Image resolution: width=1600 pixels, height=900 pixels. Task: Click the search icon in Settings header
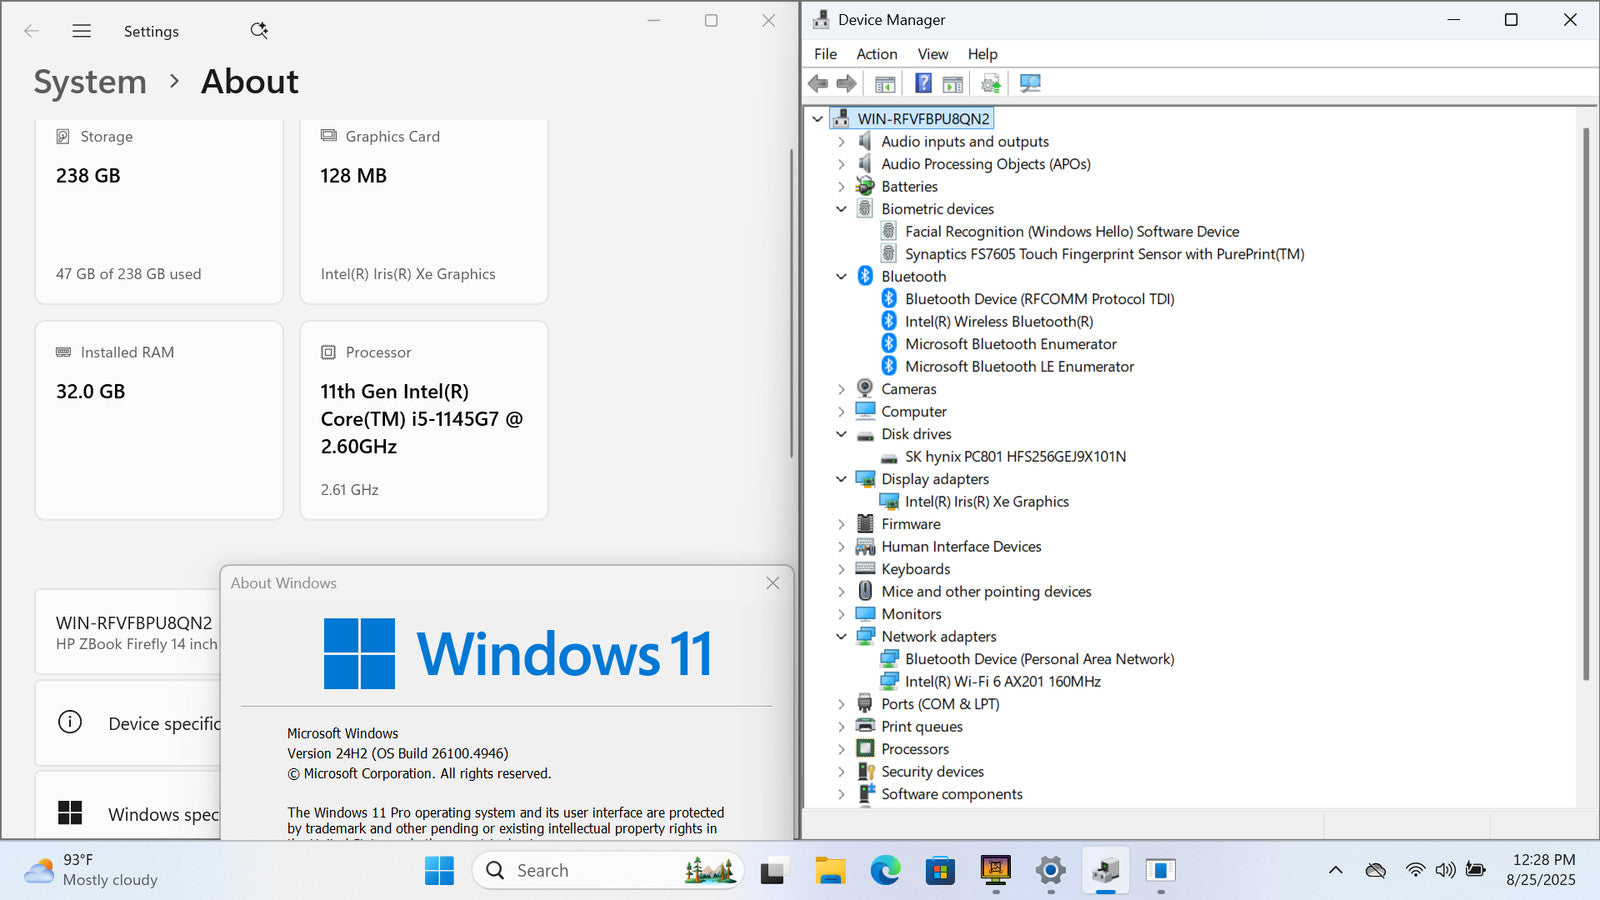tap(259, 31)
